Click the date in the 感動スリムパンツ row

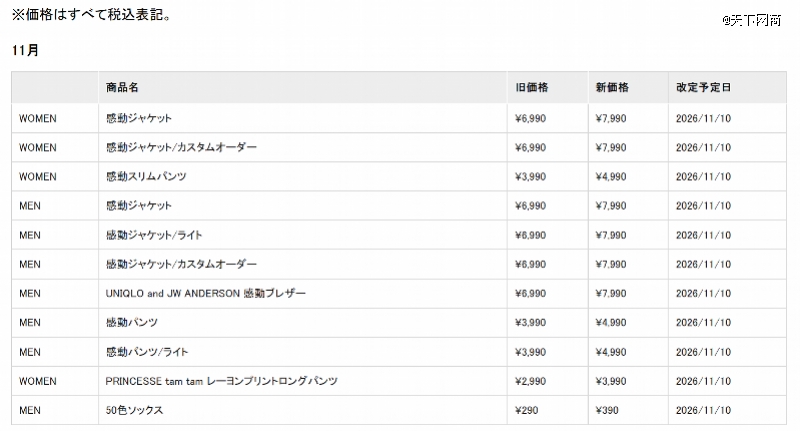click(x=704, y=176)
